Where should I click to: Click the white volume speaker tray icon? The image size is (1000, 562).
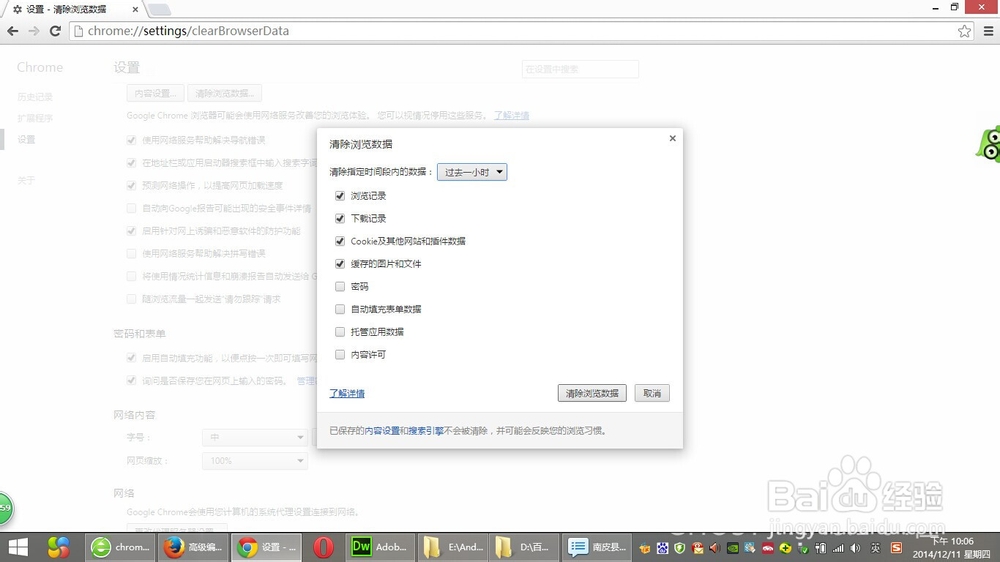[855, 548]
